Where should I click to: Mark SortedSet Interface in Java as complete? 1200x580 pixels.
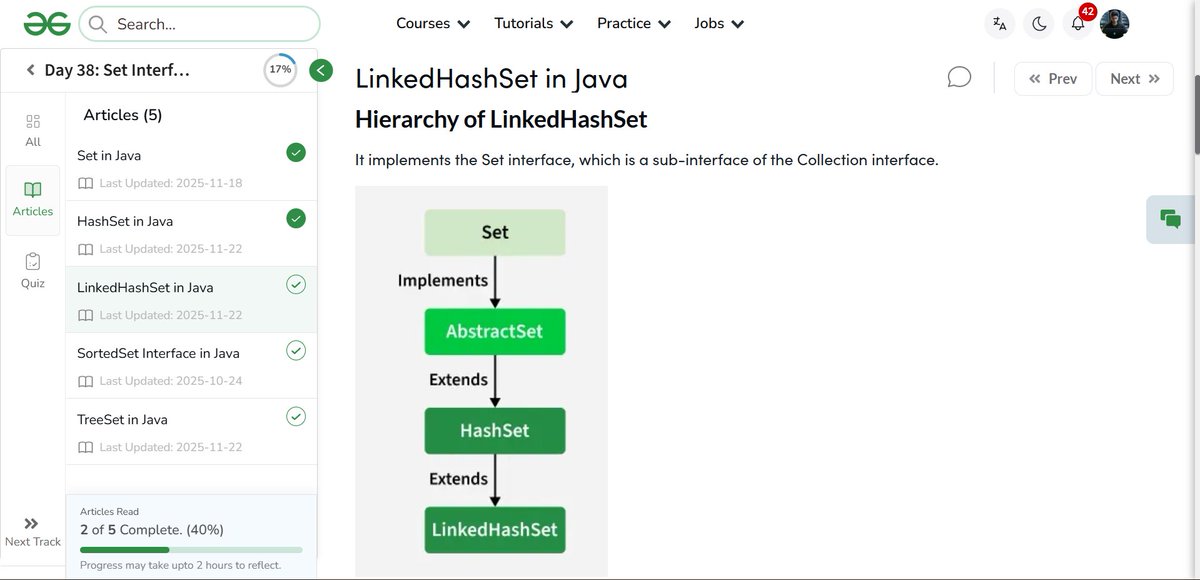click(296, 351)
